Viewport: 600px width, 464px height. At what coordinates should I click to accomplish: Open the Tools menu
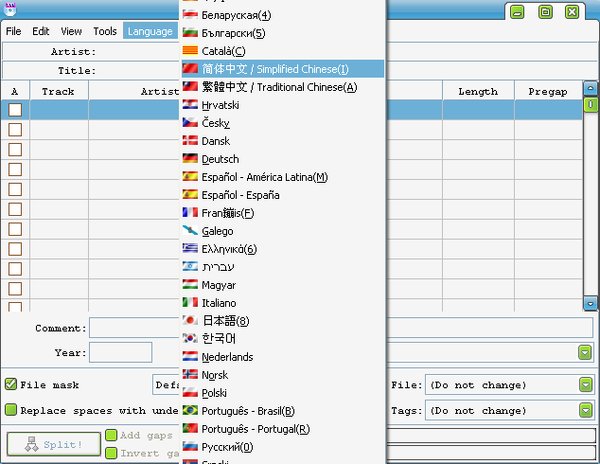coord(105,31)
